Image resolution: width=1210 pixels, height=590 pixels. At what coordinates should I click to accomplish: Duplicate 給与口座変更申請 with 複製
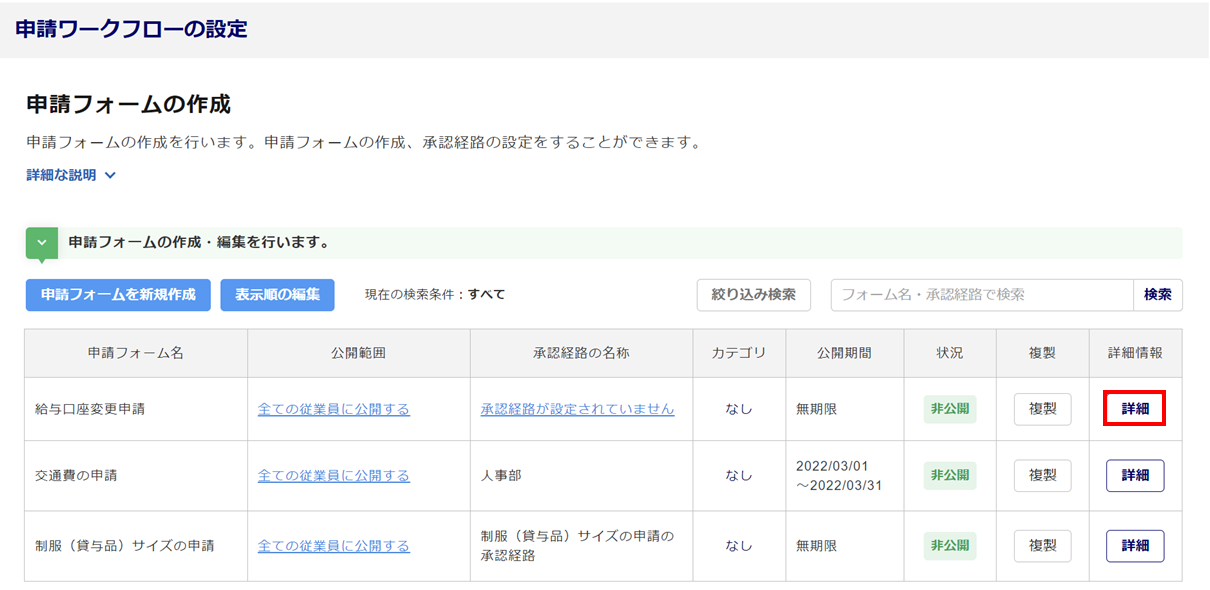click(x=1043, y=409)
